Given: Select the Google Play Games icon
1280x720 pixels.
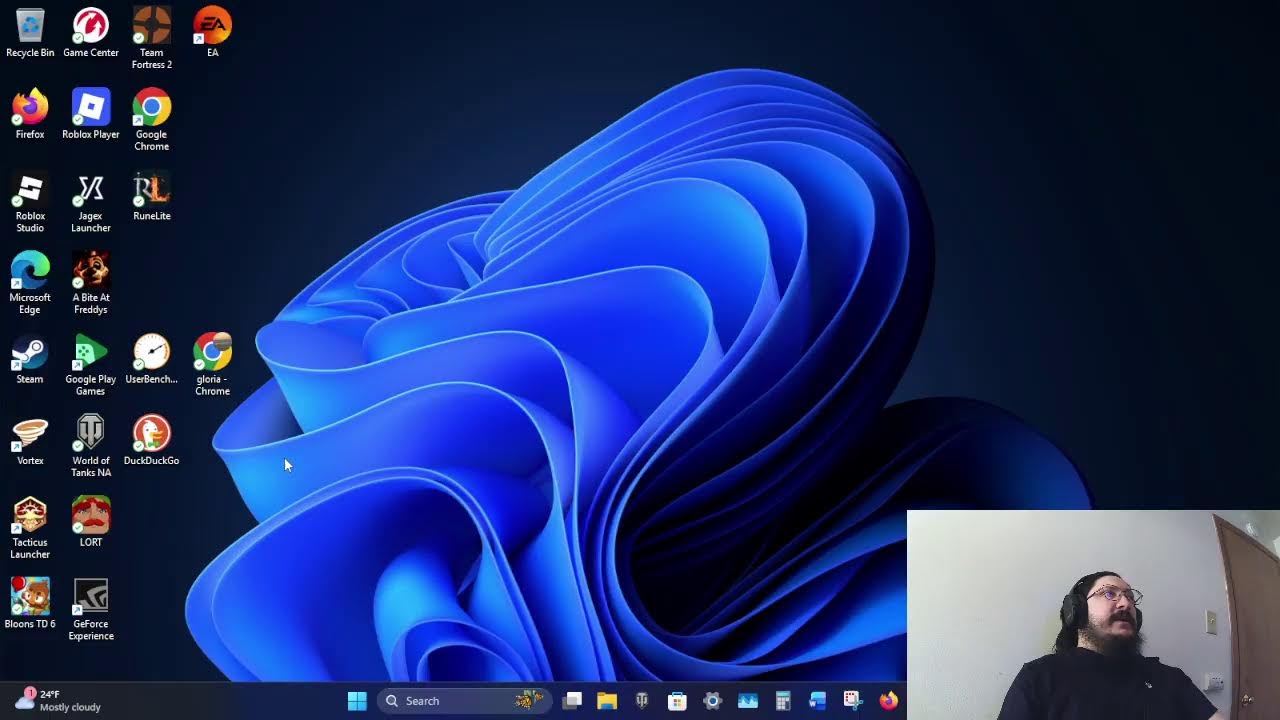Looking at the screenshot, I should click(x=91, y=366).
